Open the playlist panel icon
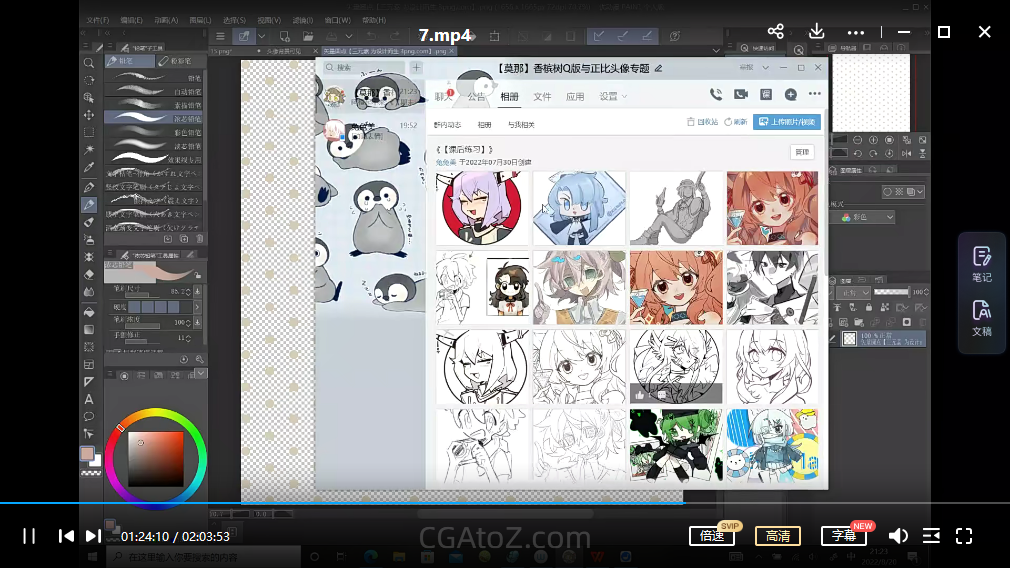1010x568 pixels. (x=931, y=536)
